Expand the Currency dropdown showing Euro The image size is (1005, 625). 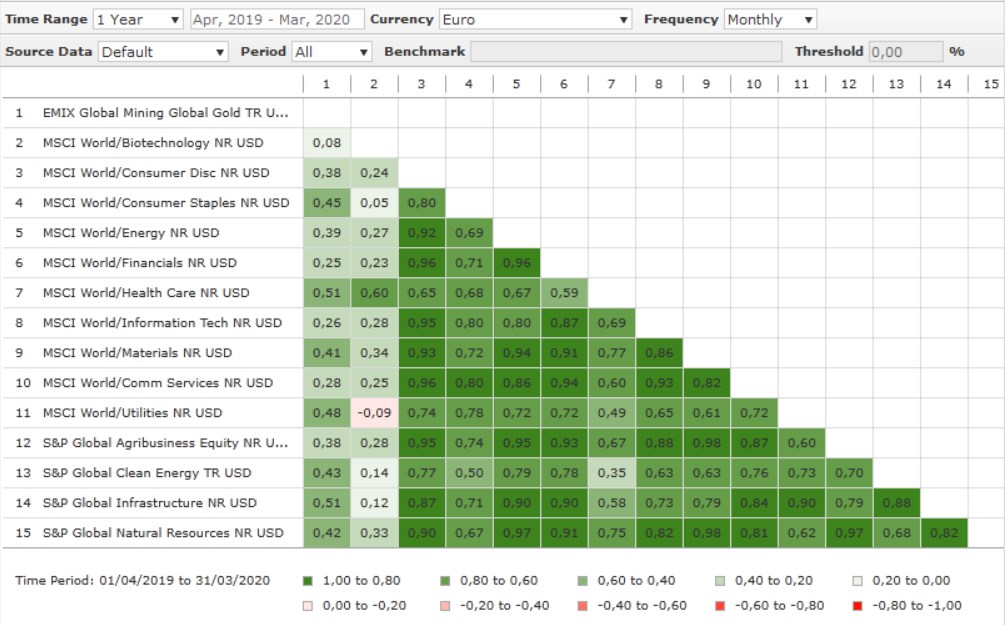[x=535, y=19]
